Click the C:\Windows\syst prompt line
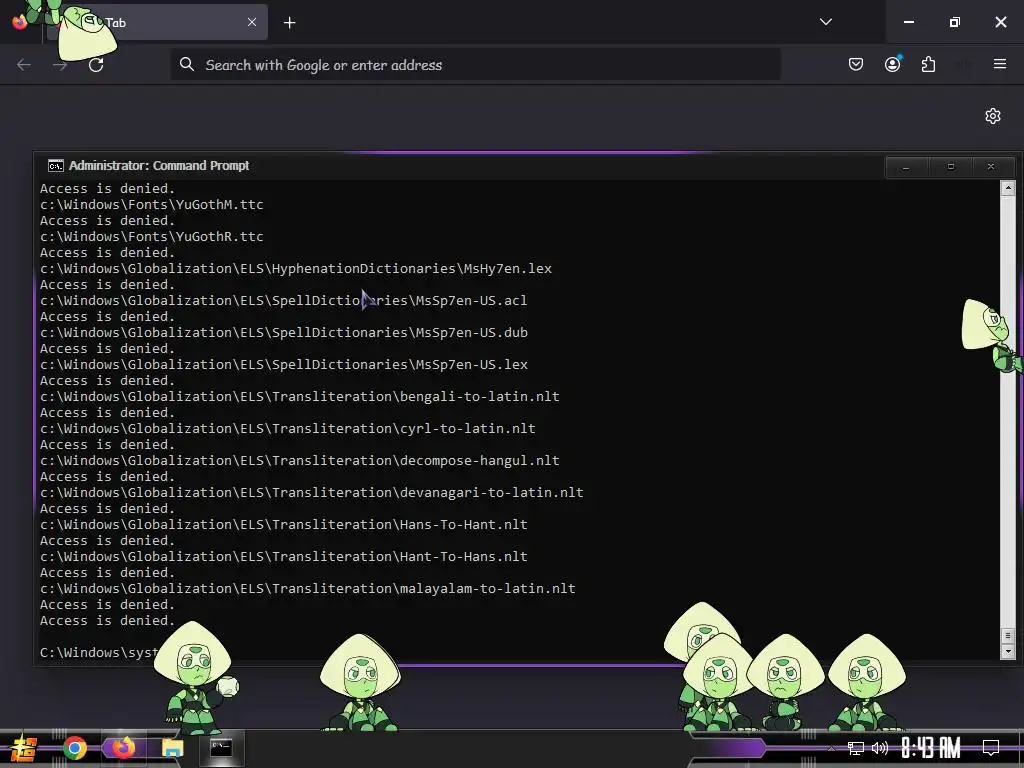Image resolution: width=1024 pixels, height=768 pixels. pos(99,652)
